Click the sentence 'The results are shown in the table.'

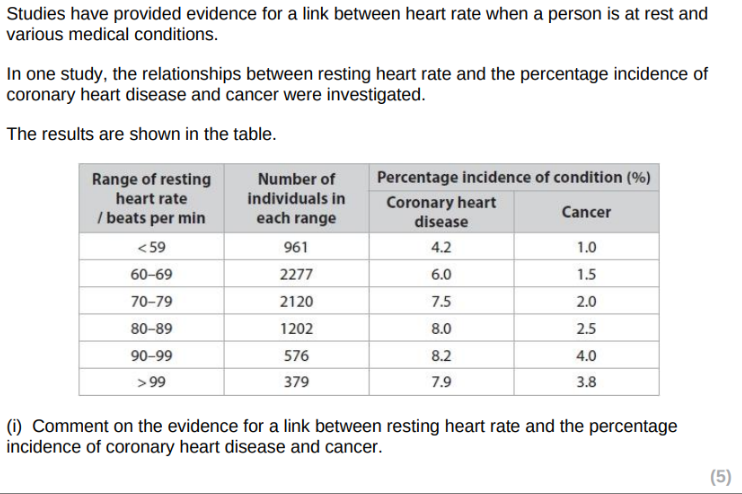141,134
